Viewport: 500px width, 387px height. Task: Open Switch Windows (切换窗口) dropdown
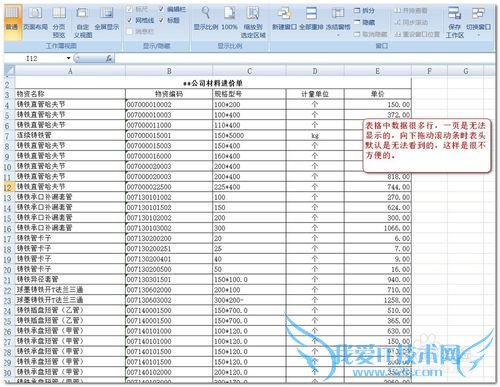(x=478, y=21)
